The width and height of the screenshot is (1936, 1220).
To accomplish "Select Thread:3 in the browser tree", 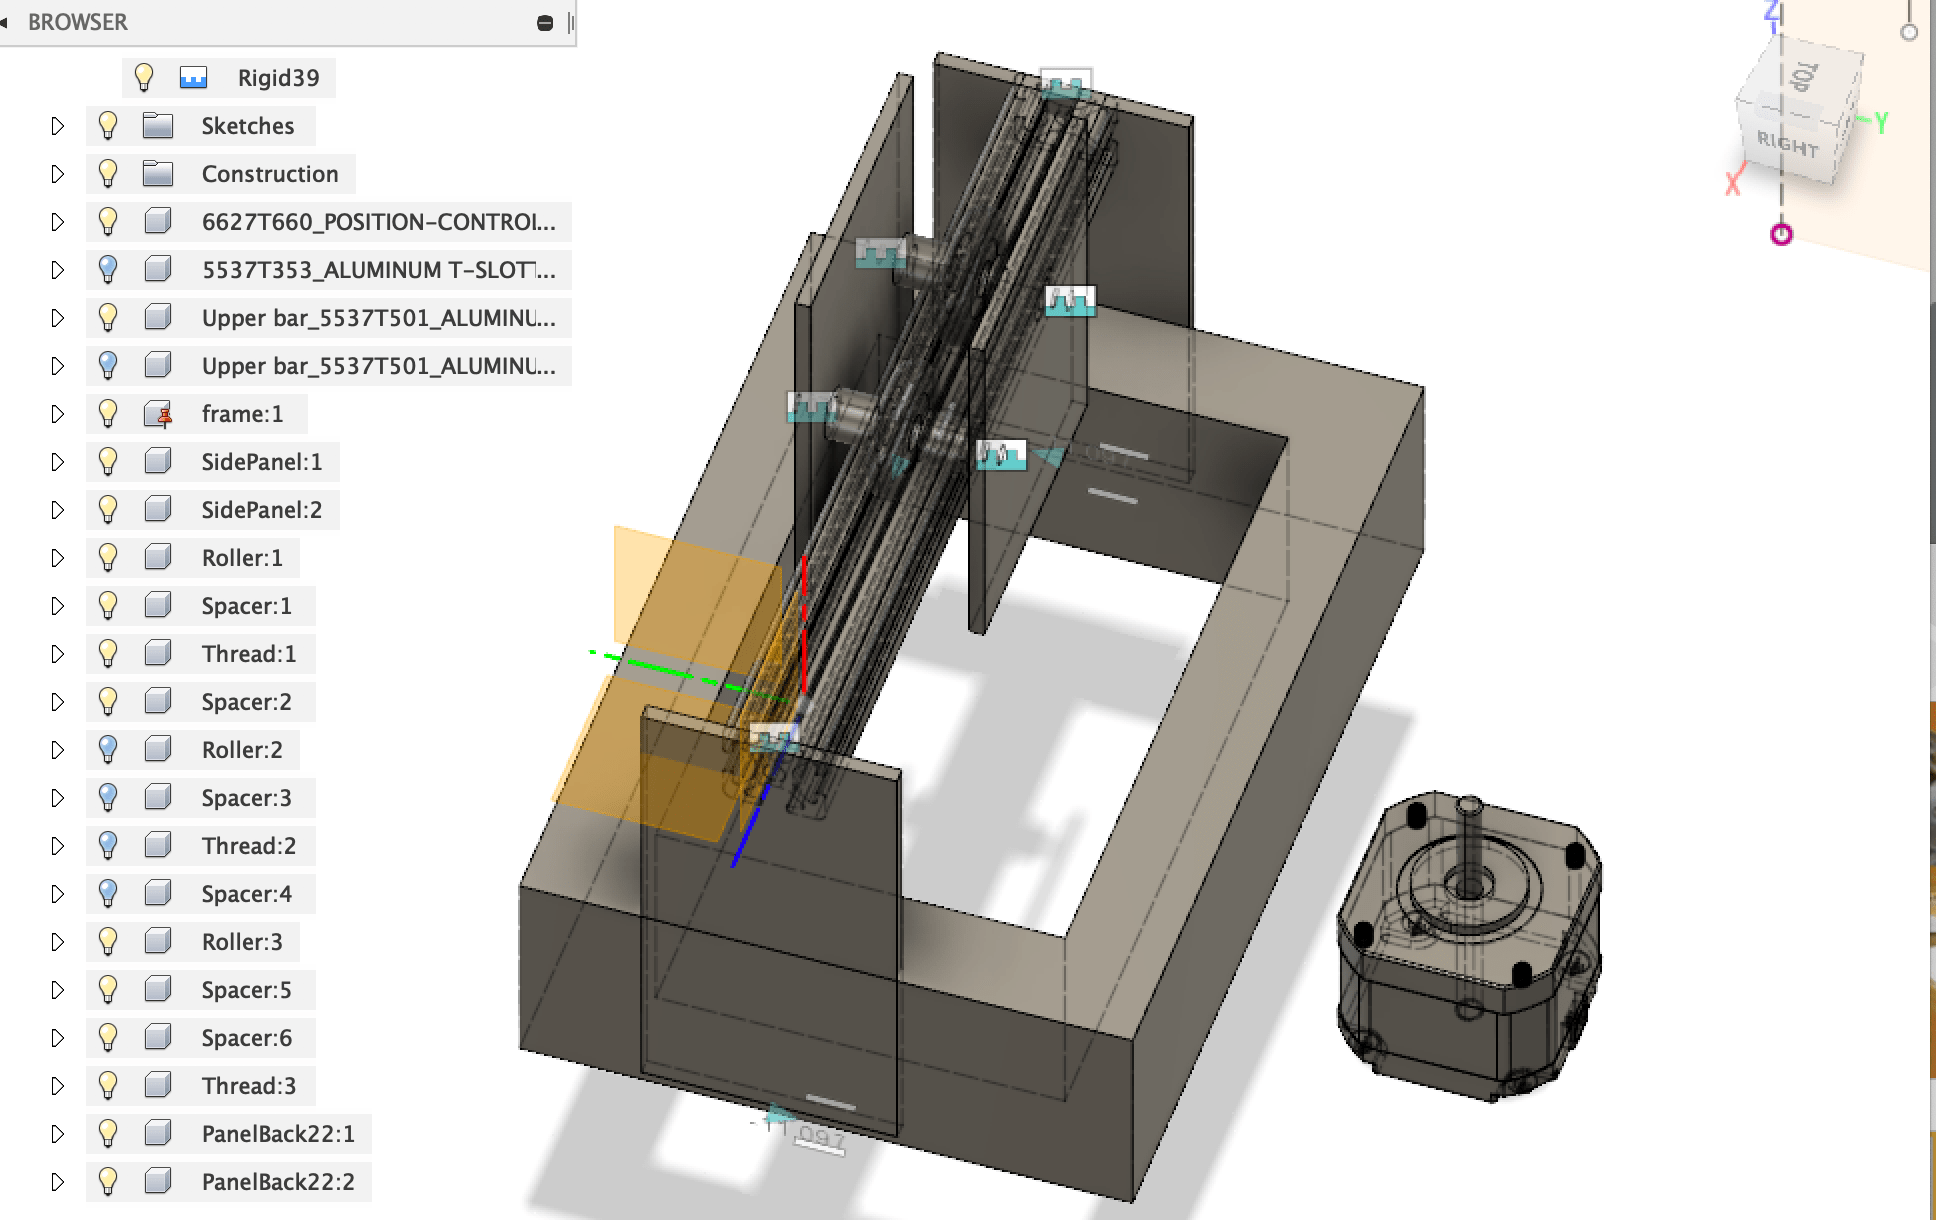I will [248, 1086].
